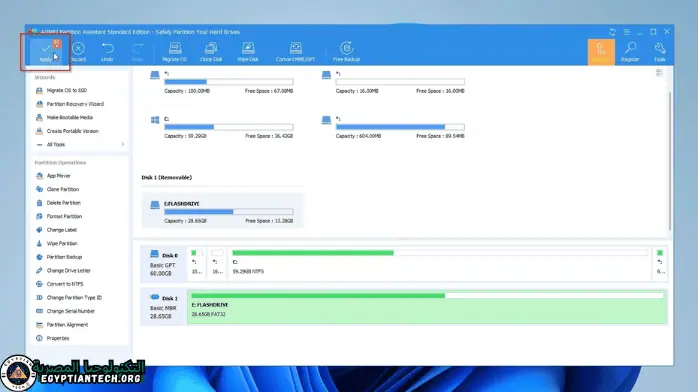
Task: Open Free Backup from the toolbar
Action: [346, 52]
